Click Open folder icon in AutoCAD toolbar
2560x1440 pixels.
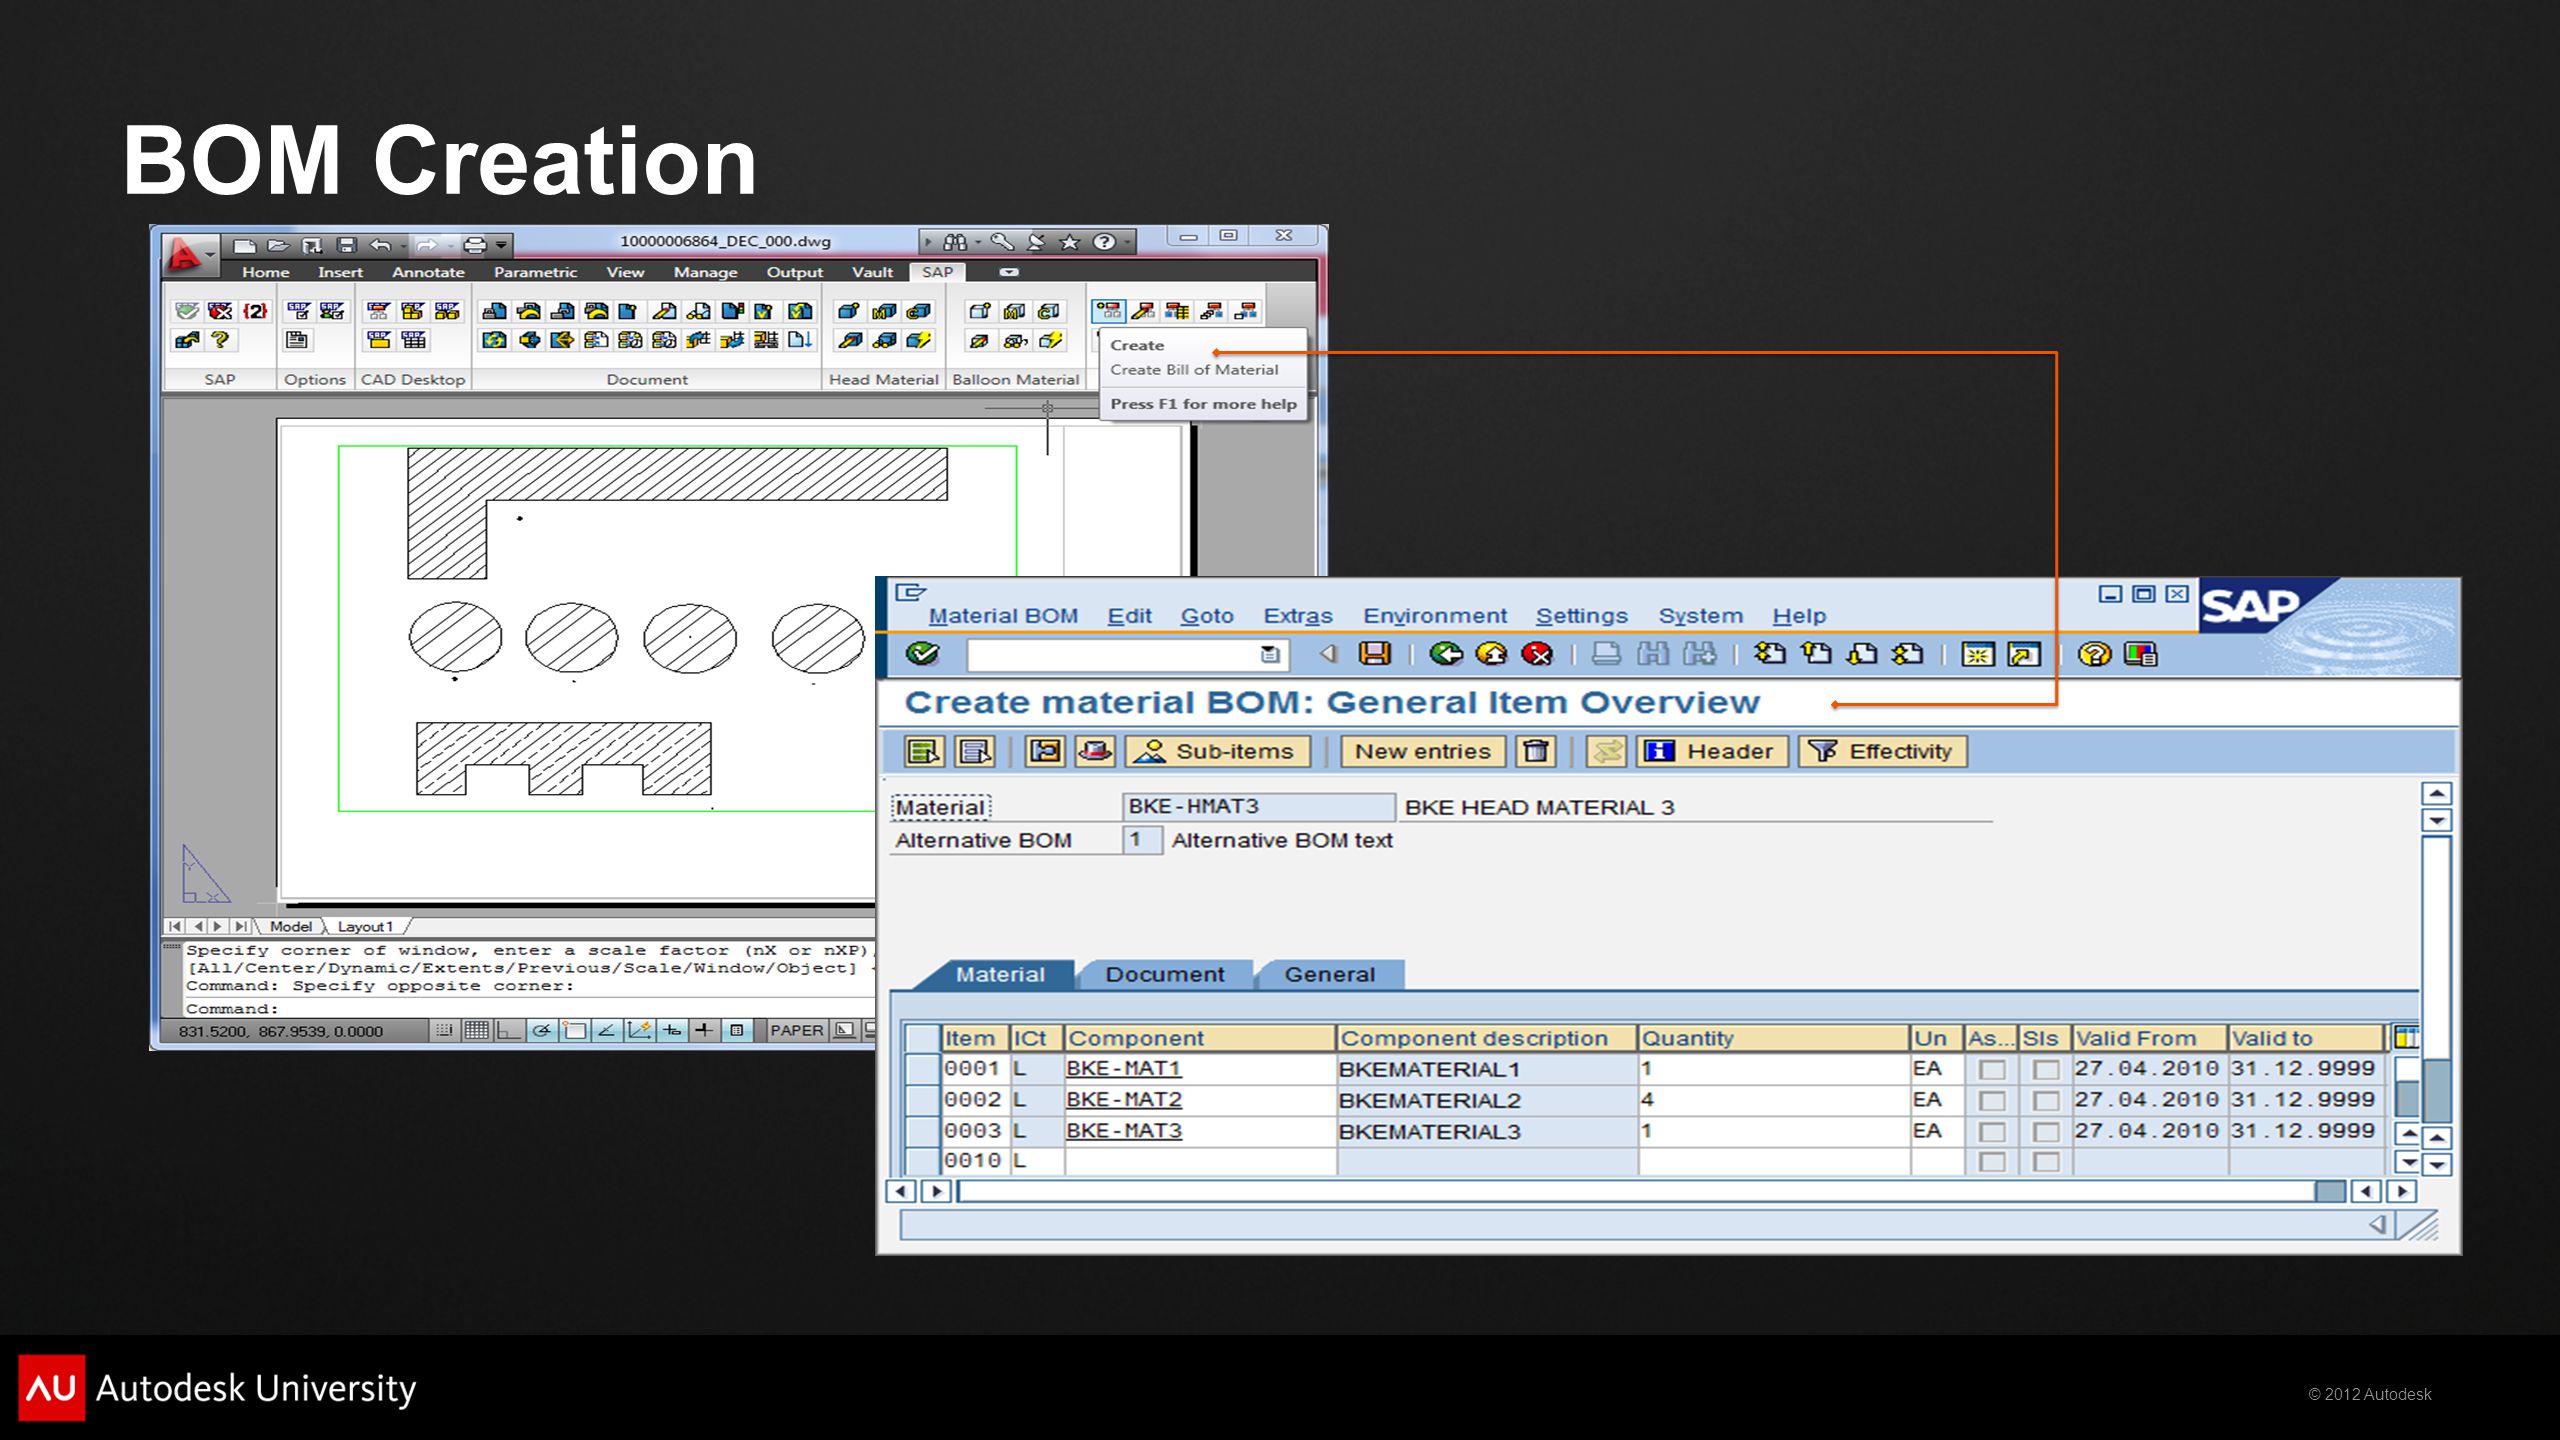tap(279, 245)
